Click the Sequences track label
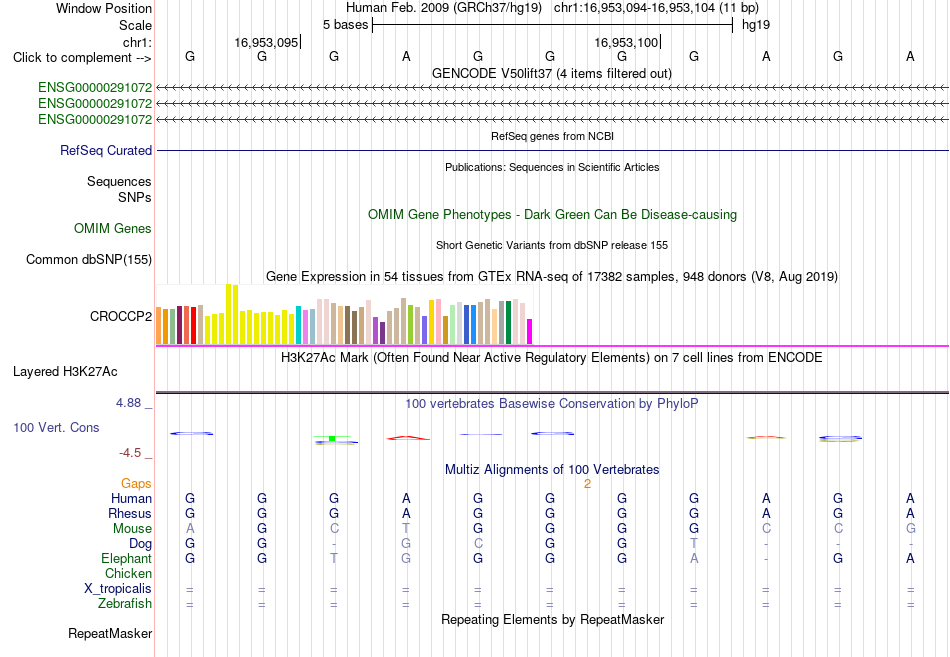The height and width of the screenshot is (657, 950). point(119,181)
